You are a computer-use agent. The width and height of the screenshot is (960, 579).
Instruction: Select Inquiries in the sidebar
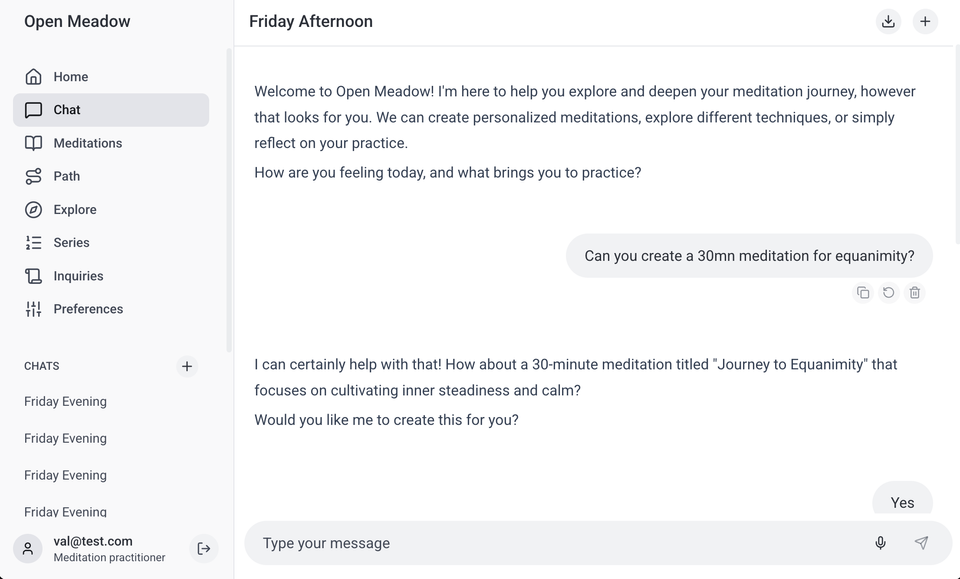tap(78, 276)
